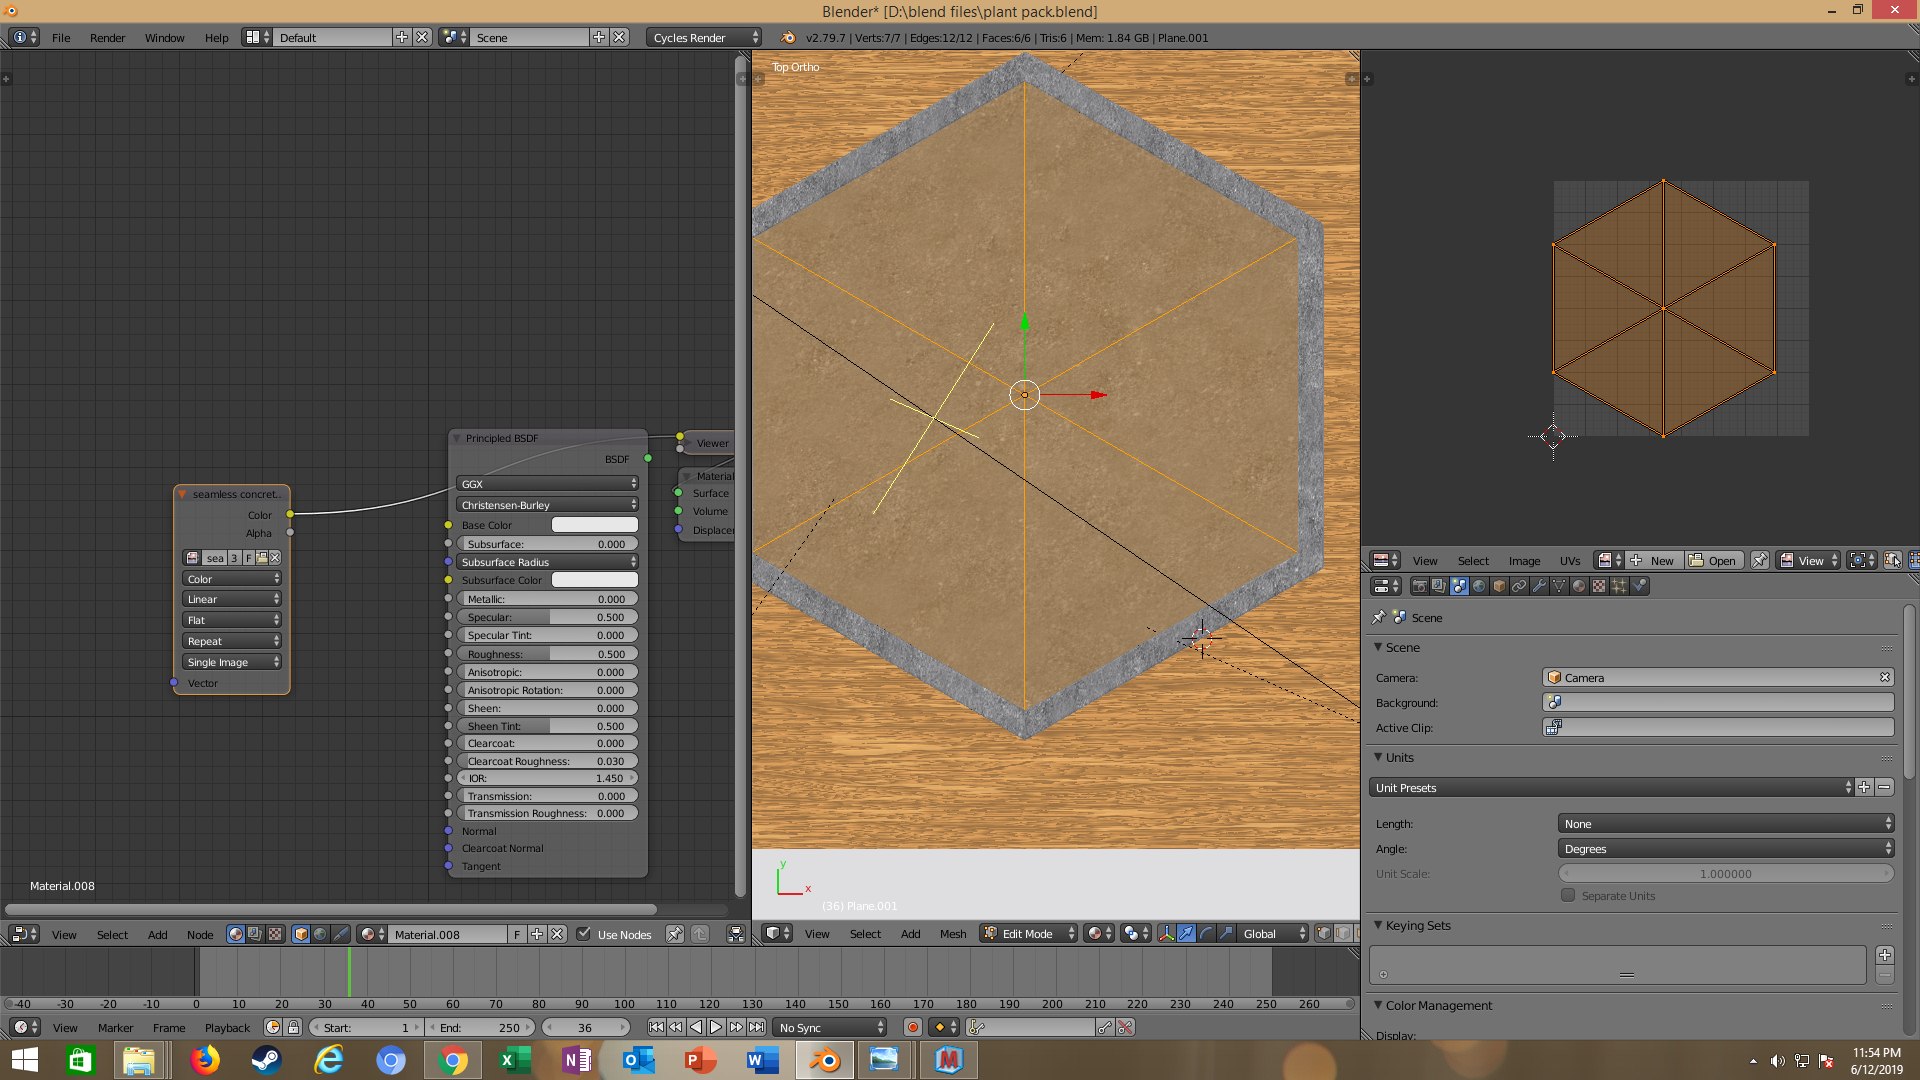Open the Object cube properties tab

pos(1499,586)
